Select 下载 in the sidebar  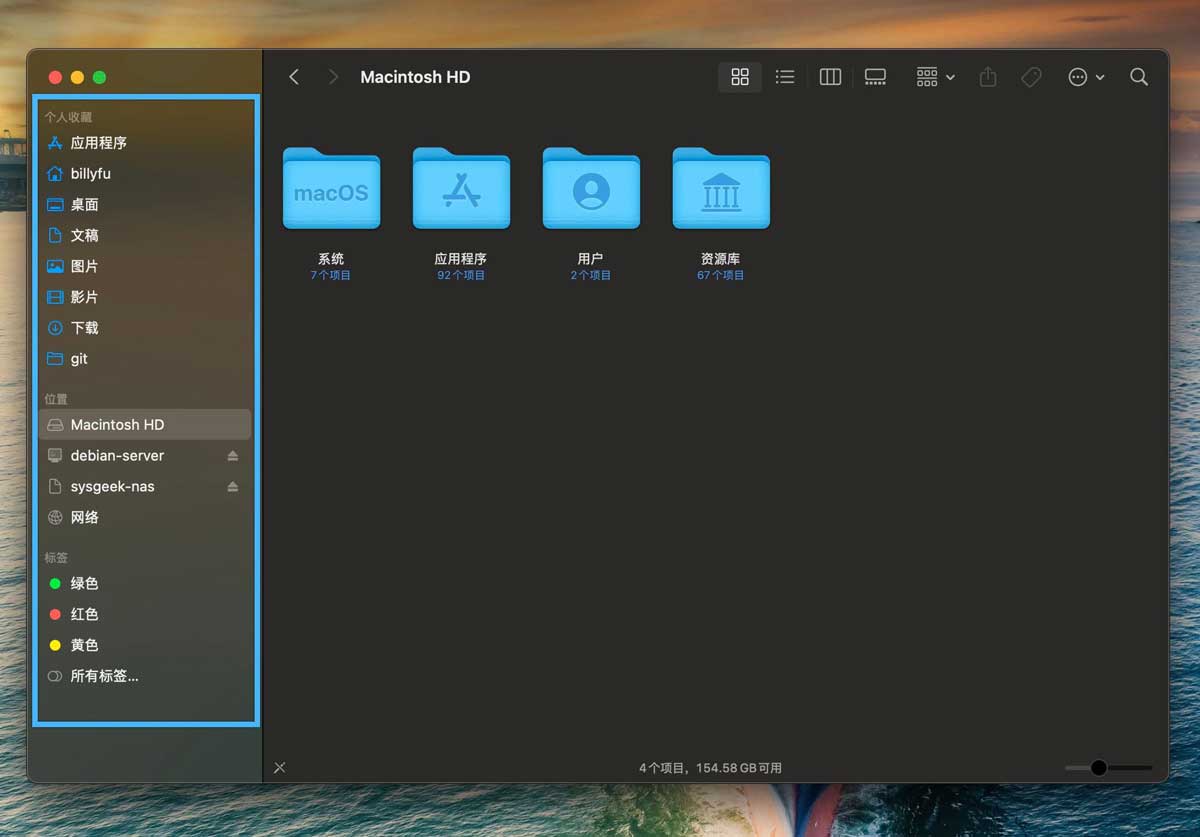point(84,328)
